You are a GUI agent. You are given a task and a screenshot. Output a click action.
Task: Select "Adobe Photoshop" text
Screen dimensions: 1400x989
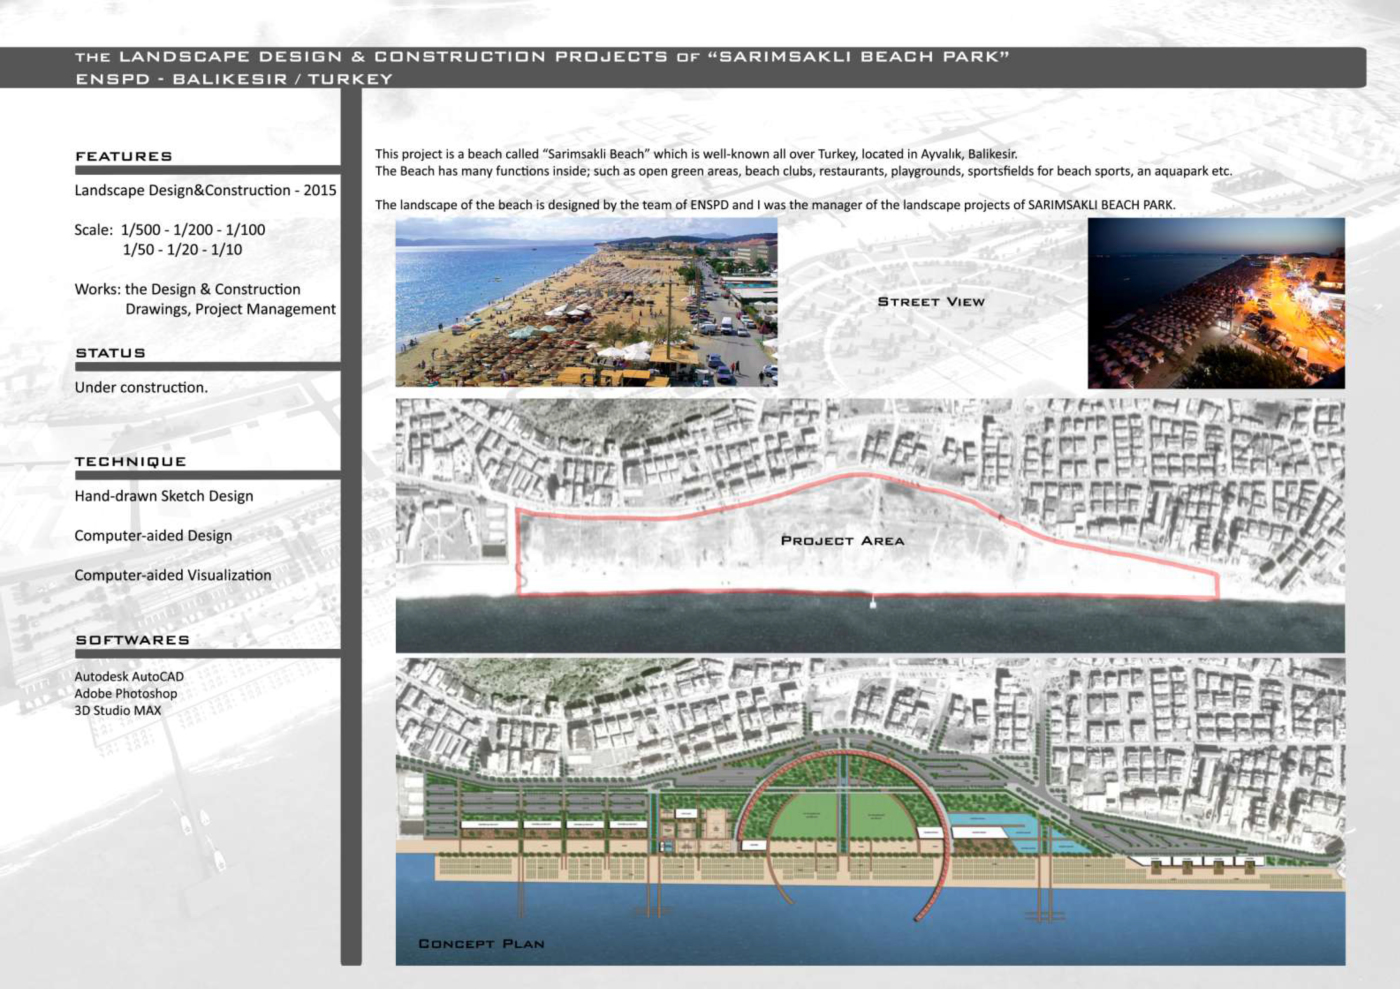point(126,694)
